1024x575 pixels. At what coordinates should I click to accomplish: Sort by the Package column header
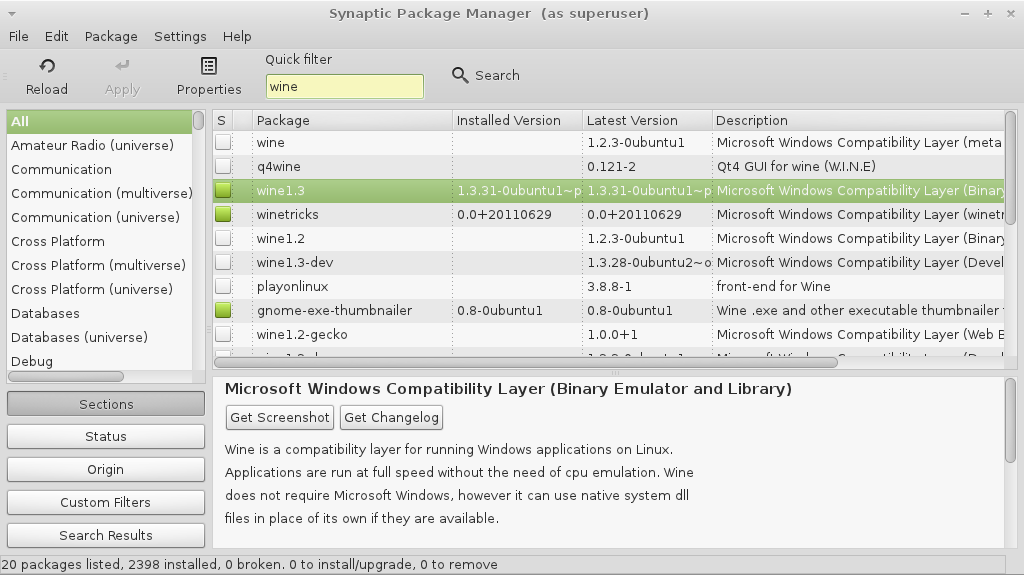click(x=352, y=120)
